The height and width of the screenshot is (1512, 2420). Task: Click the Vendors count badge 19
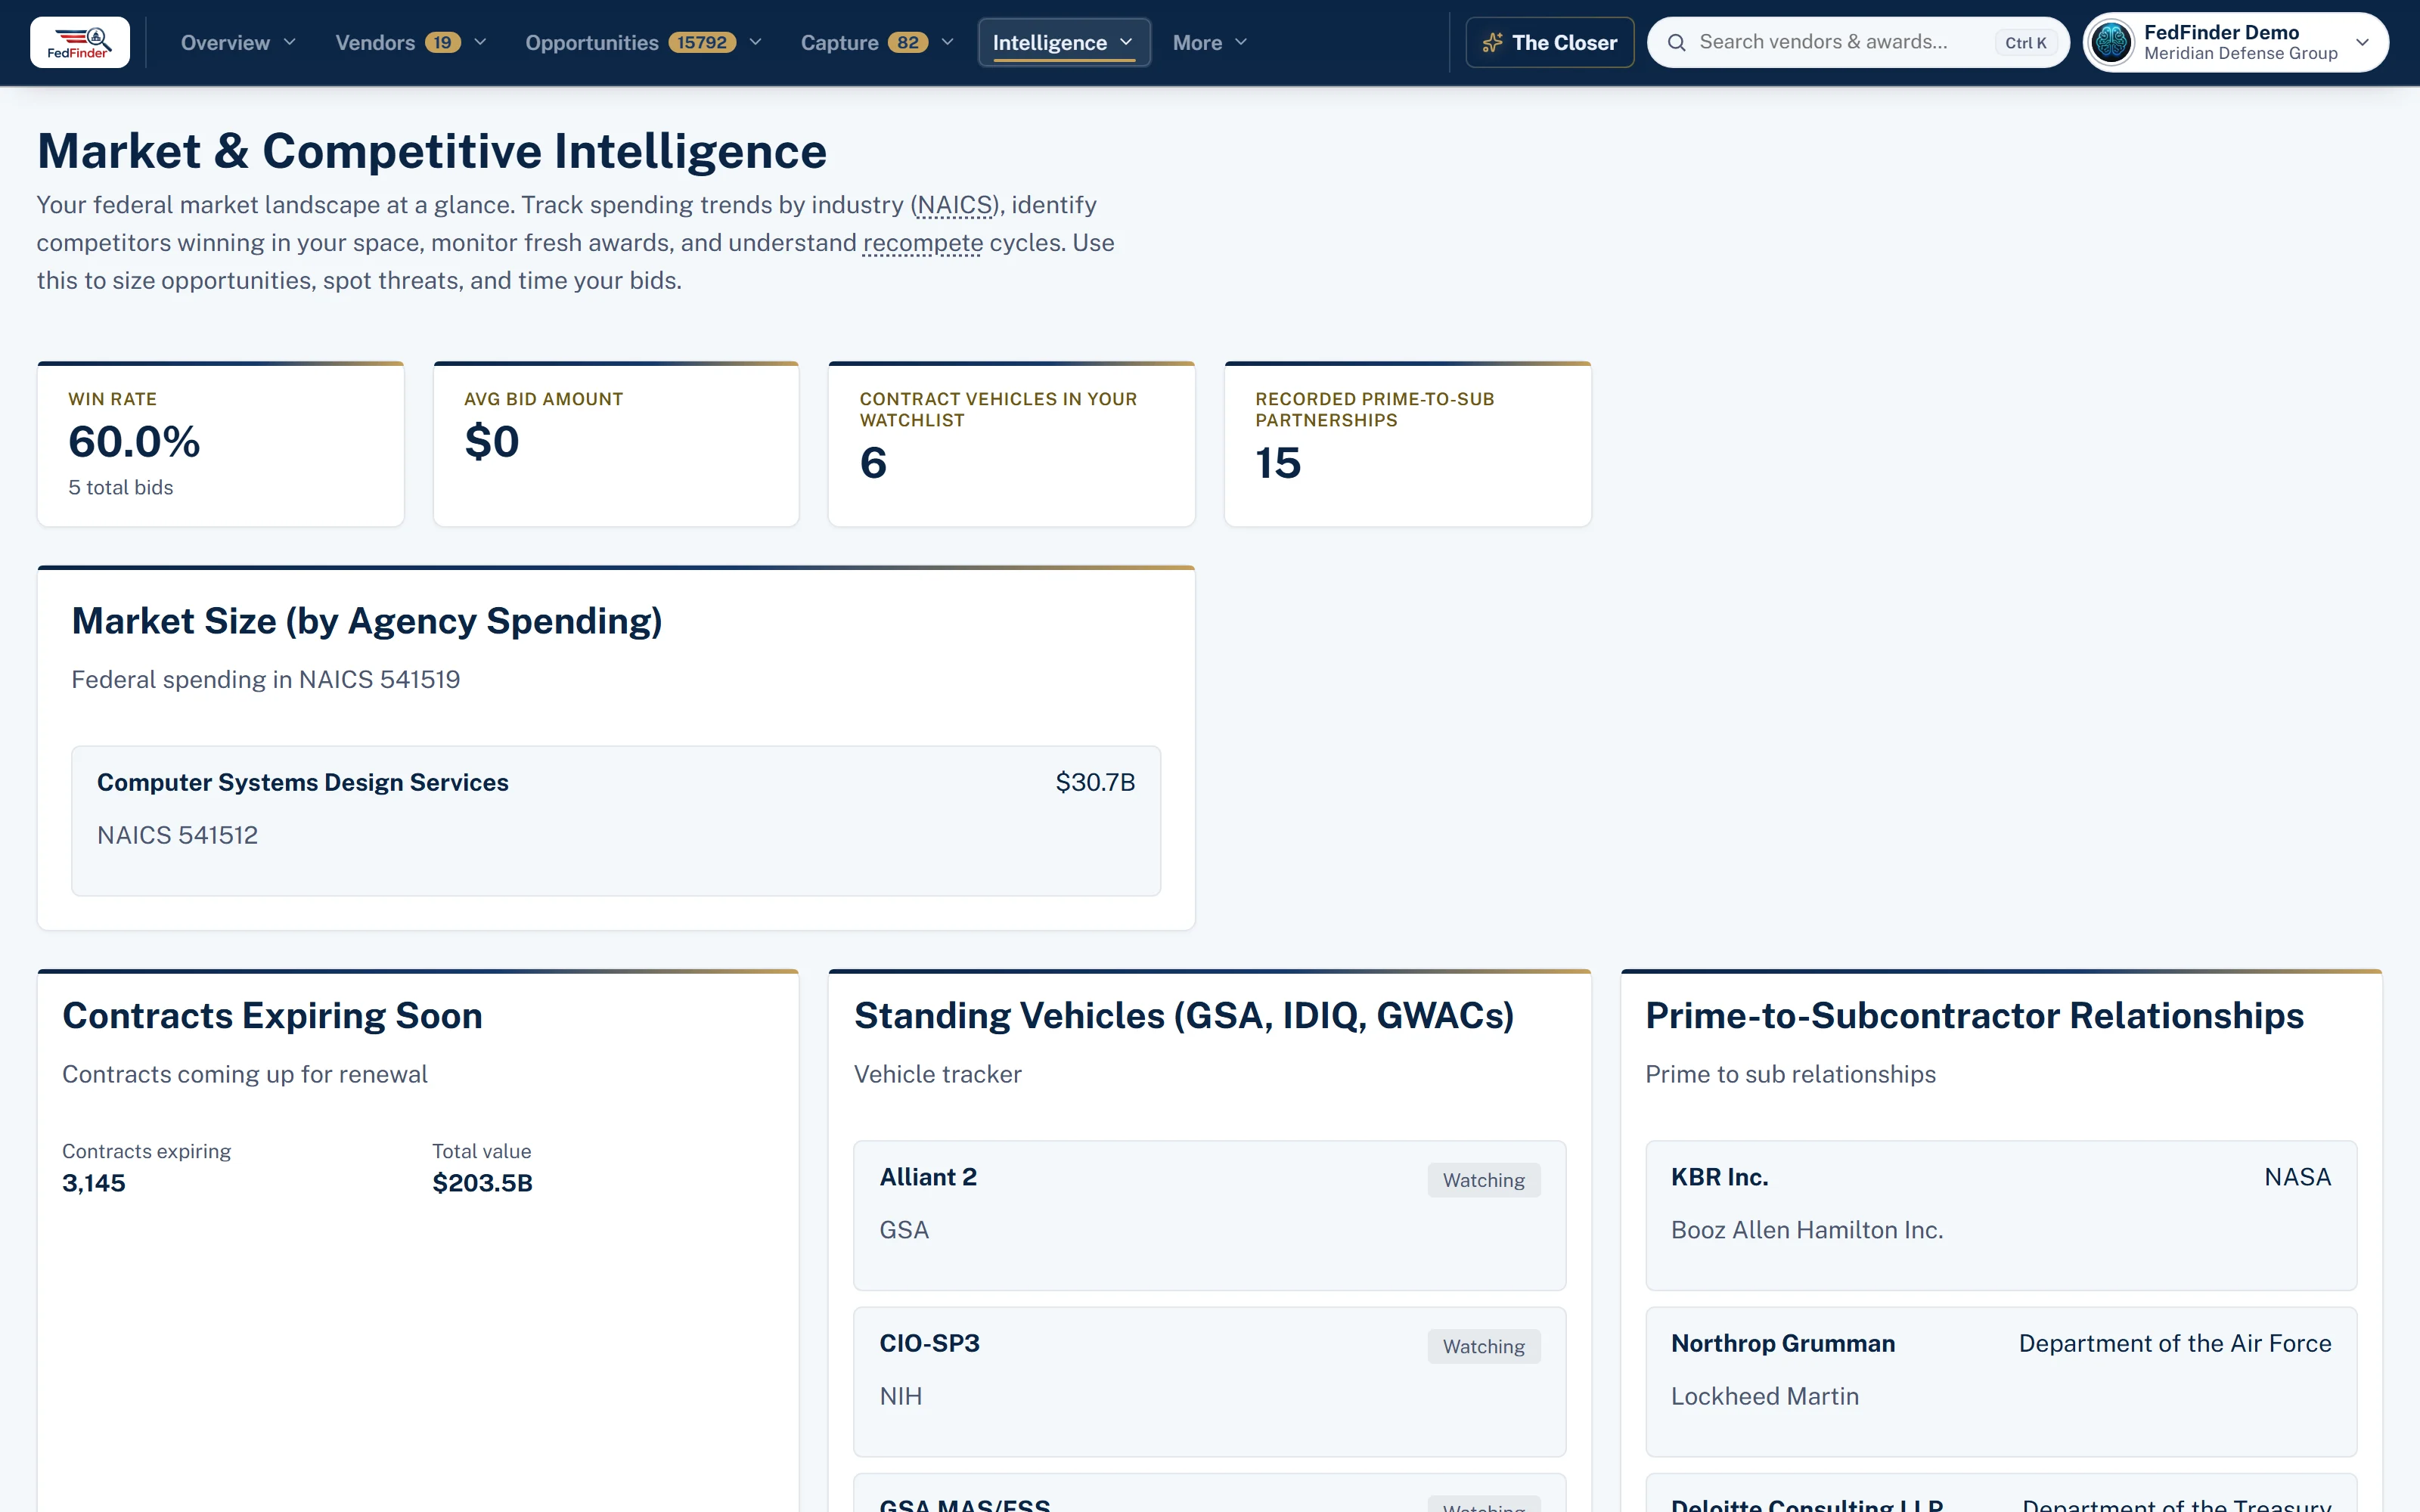[x=443, y=43]
